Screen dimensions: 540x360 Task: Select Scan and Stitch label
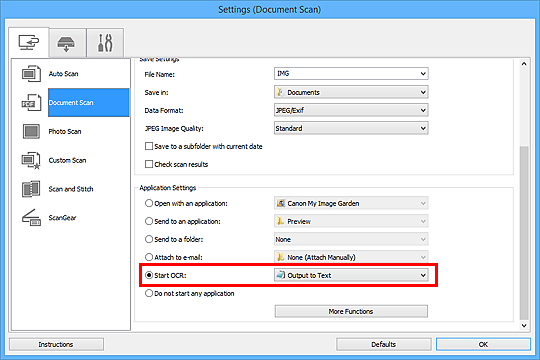click(x=71, y=189)
